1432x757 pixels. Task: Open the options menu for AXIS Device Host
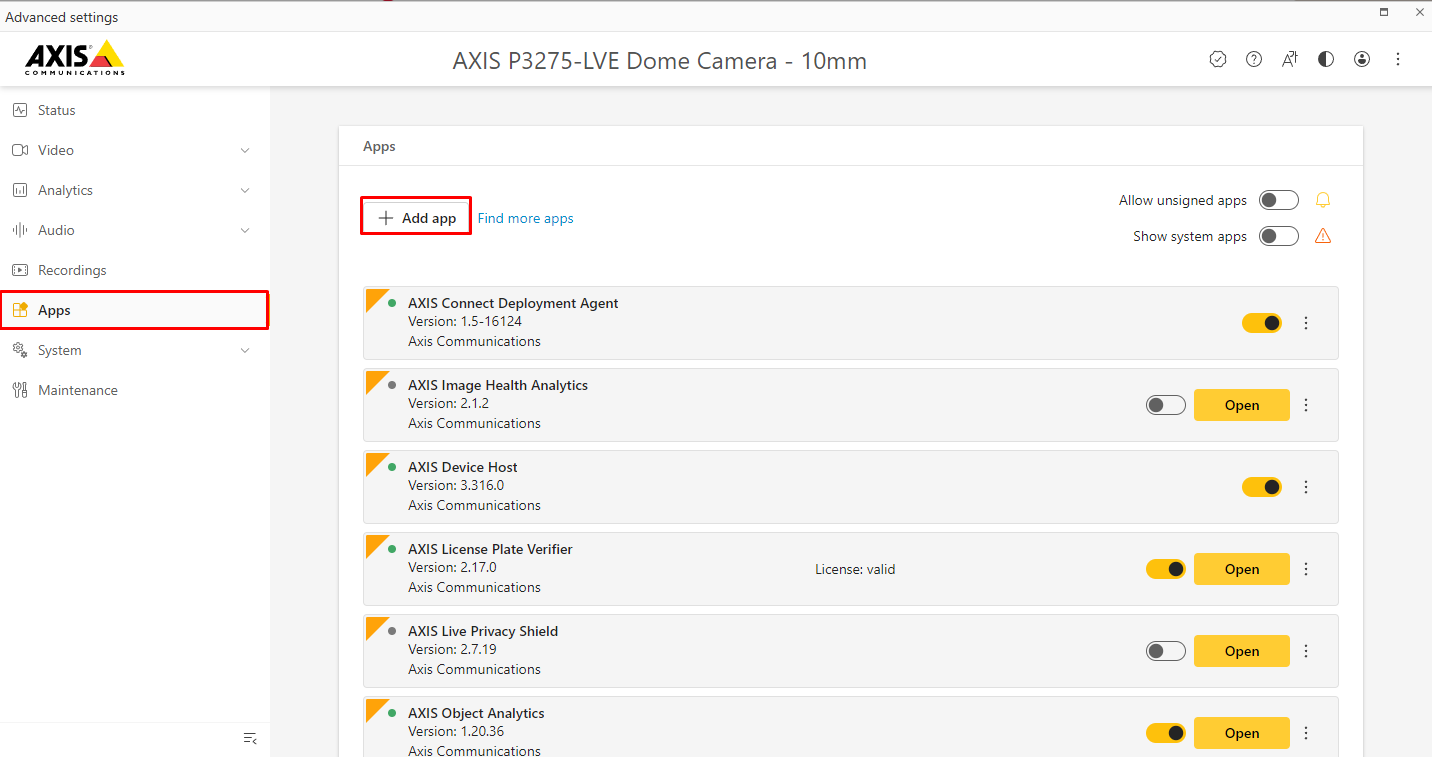pyautogui.click(x=1306, y=487)
